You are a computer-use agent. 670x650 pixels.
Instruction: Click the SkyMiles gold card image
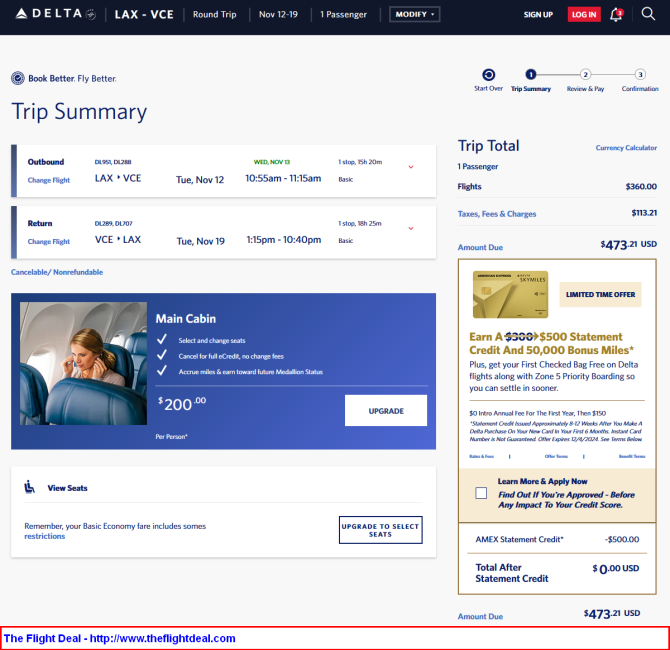[510, 294]
